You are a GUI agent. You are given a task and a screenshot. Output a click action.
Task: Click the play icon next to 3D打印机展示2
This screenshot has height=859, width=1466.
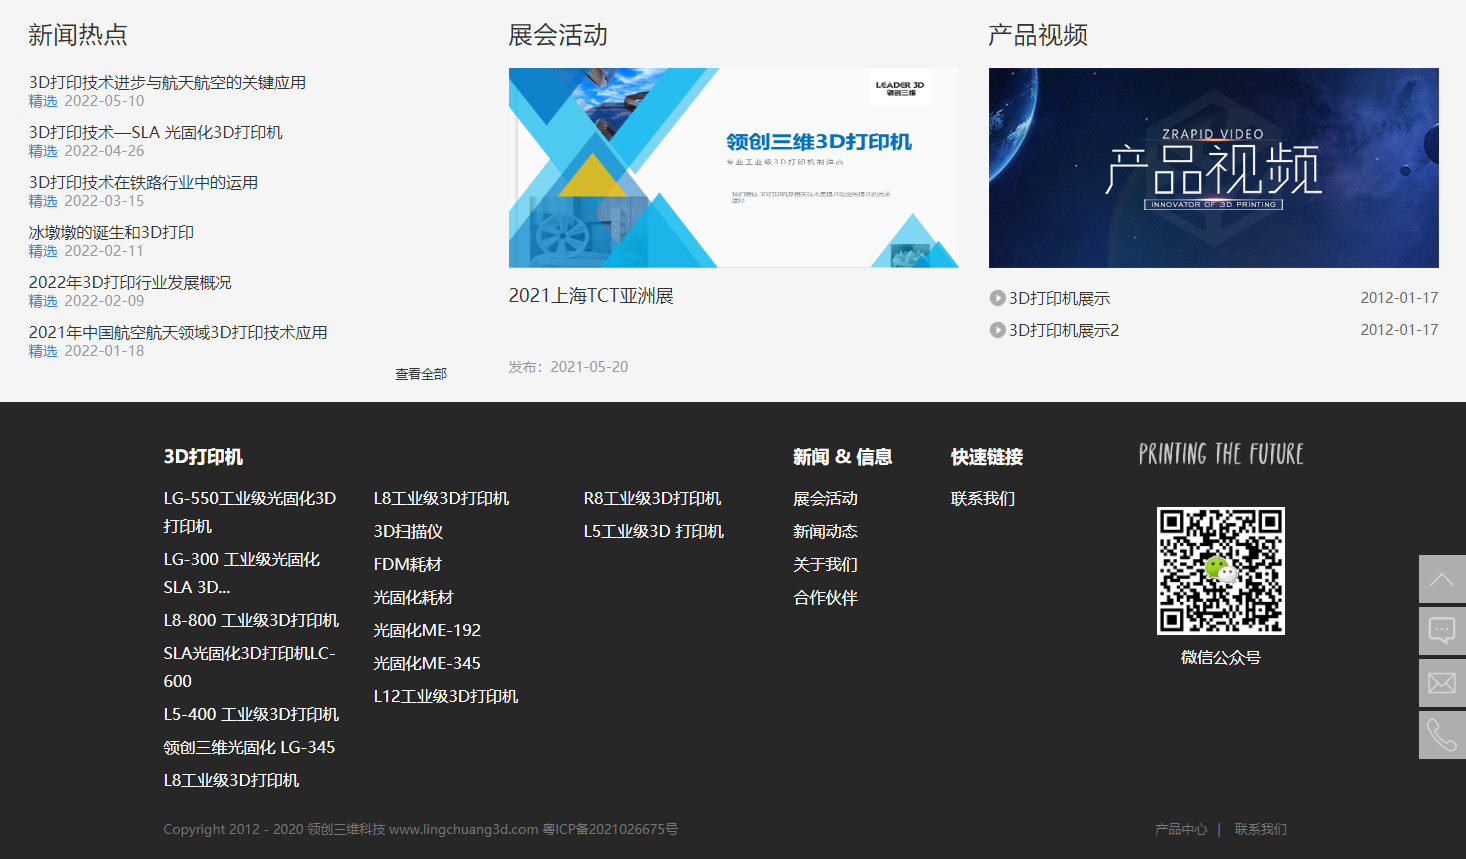tap(996, 329)
